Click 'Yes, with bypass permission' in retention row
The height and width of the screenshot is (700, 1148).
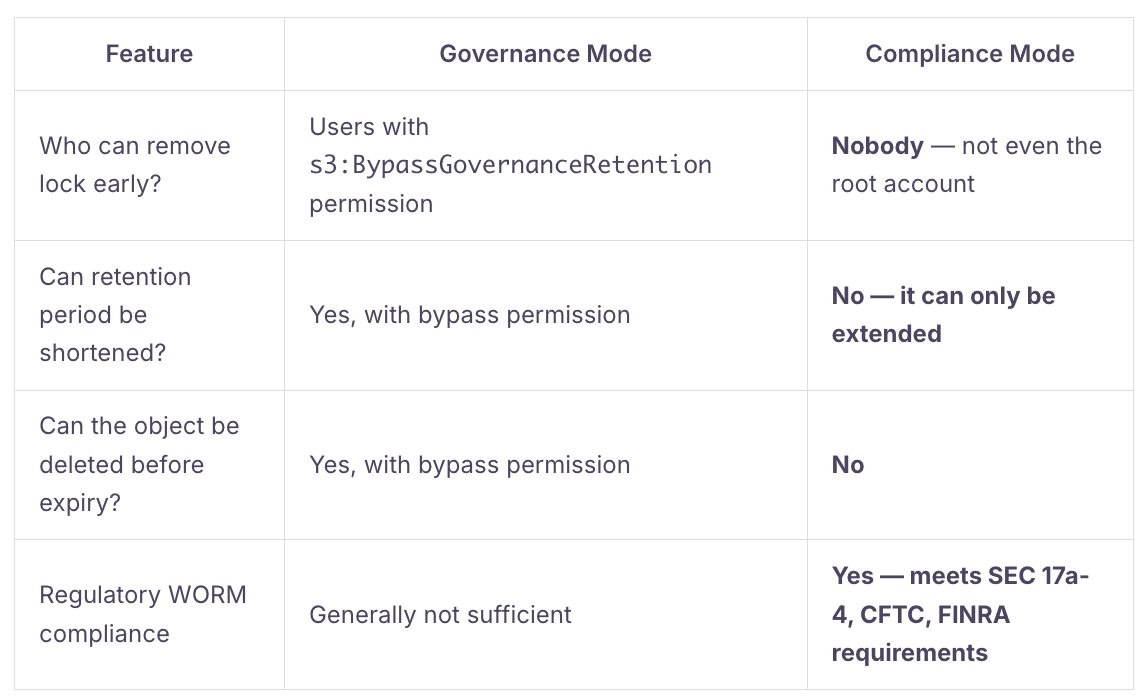[x=469, y=315]
